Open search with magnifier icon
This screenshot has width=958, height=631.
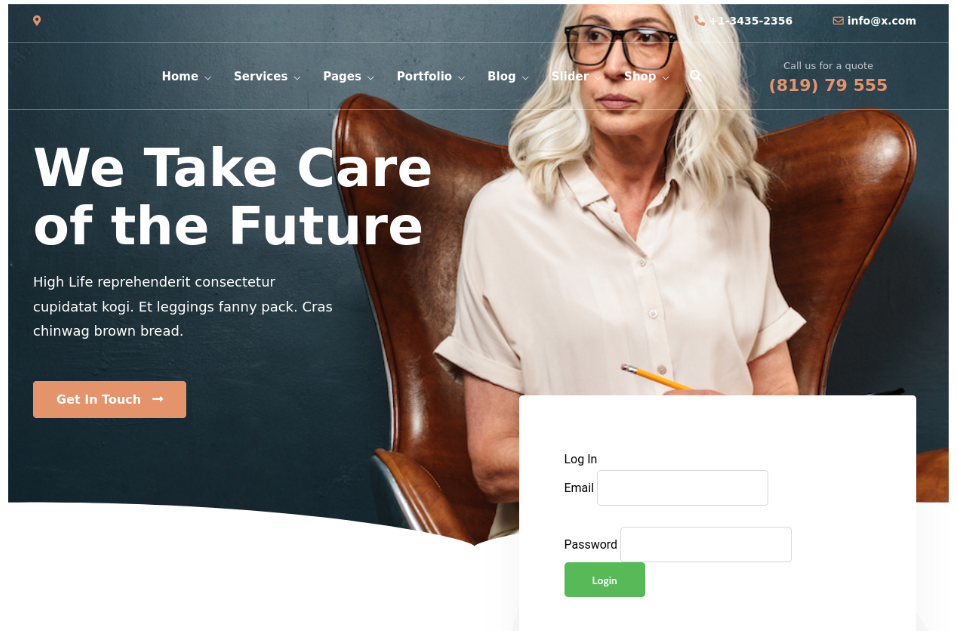[695, 76]
